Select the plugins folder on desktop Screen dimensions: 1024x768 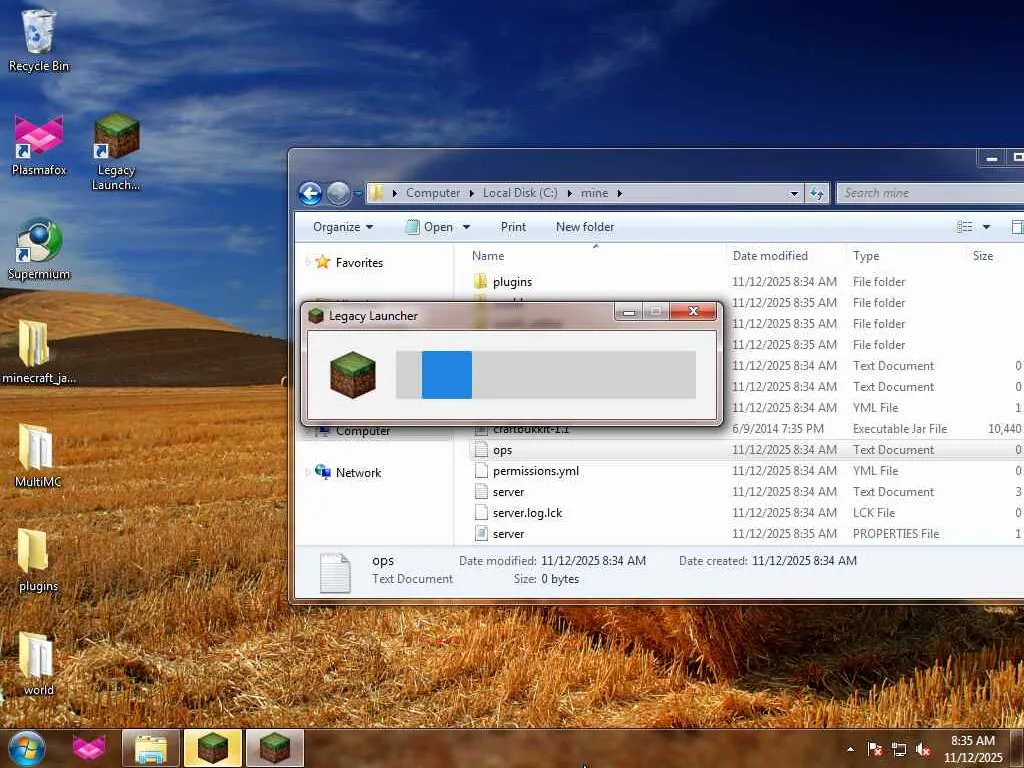(x=38, y=560)
